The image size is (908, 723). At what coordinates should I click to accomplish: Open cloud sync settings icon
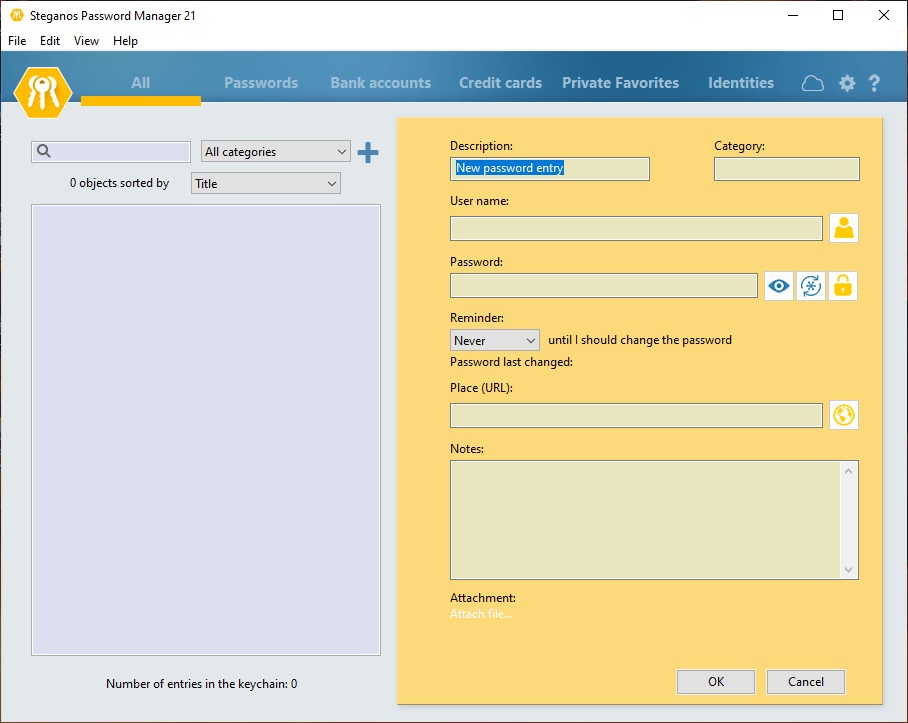coord(813,83)
